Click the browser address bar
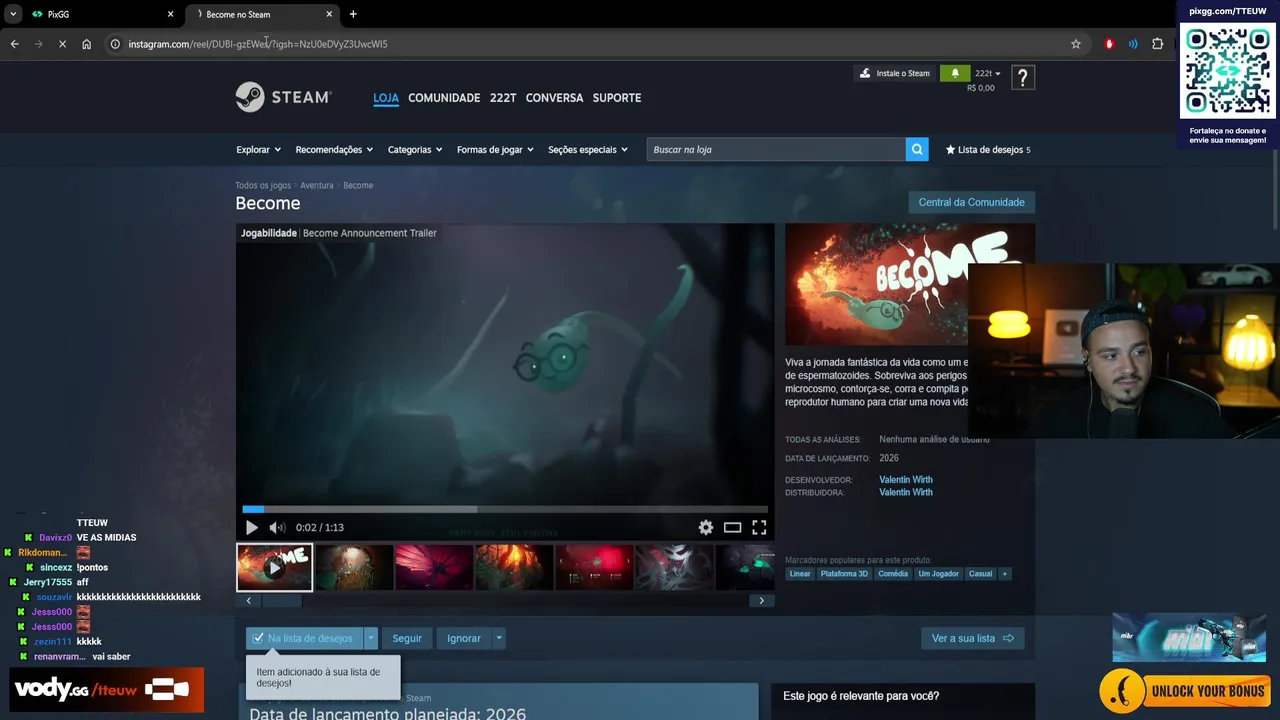1280x720 pixels. [590, 44]
